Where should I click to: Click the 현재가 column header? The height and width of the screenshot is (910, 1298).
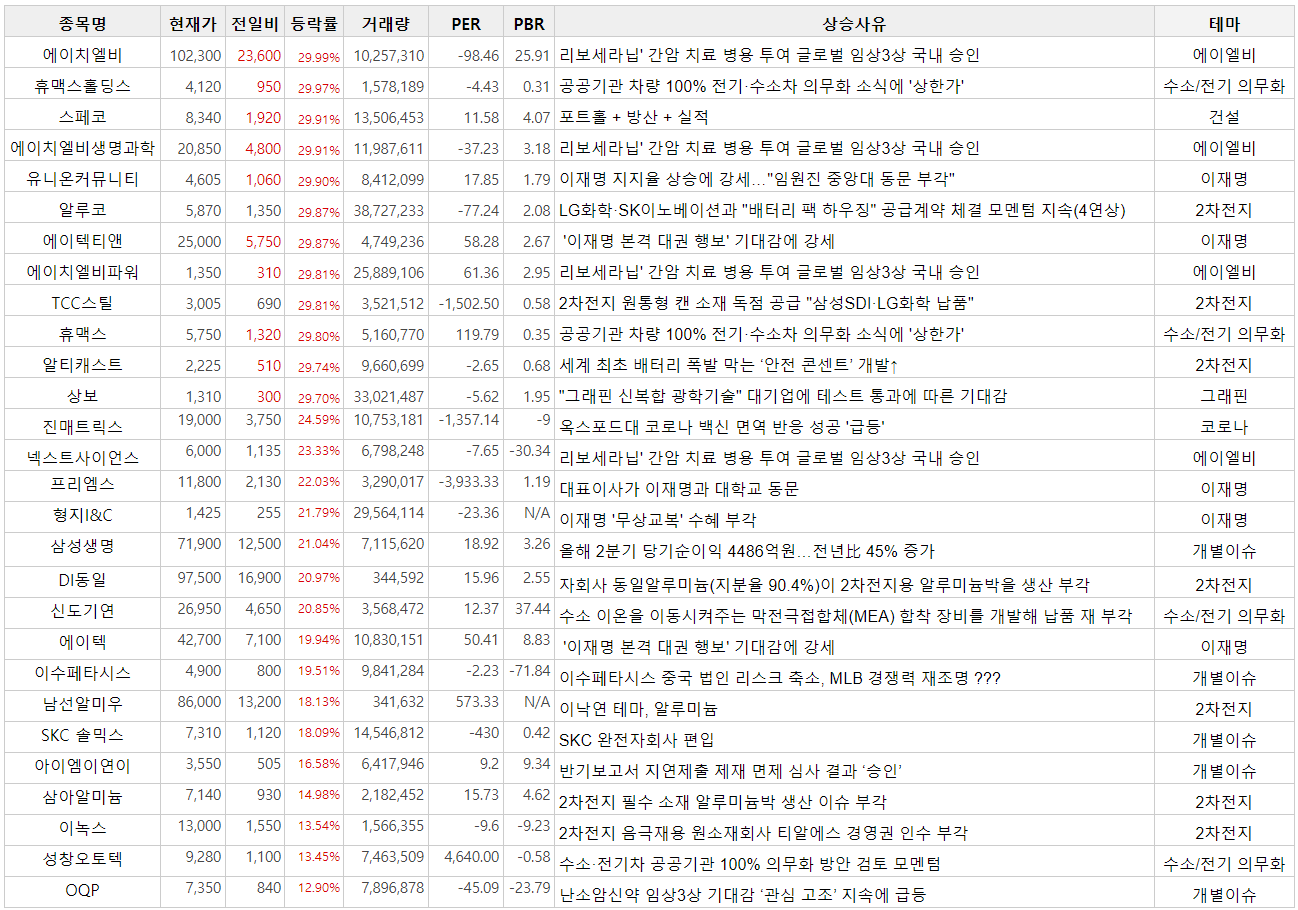point(194,24)
